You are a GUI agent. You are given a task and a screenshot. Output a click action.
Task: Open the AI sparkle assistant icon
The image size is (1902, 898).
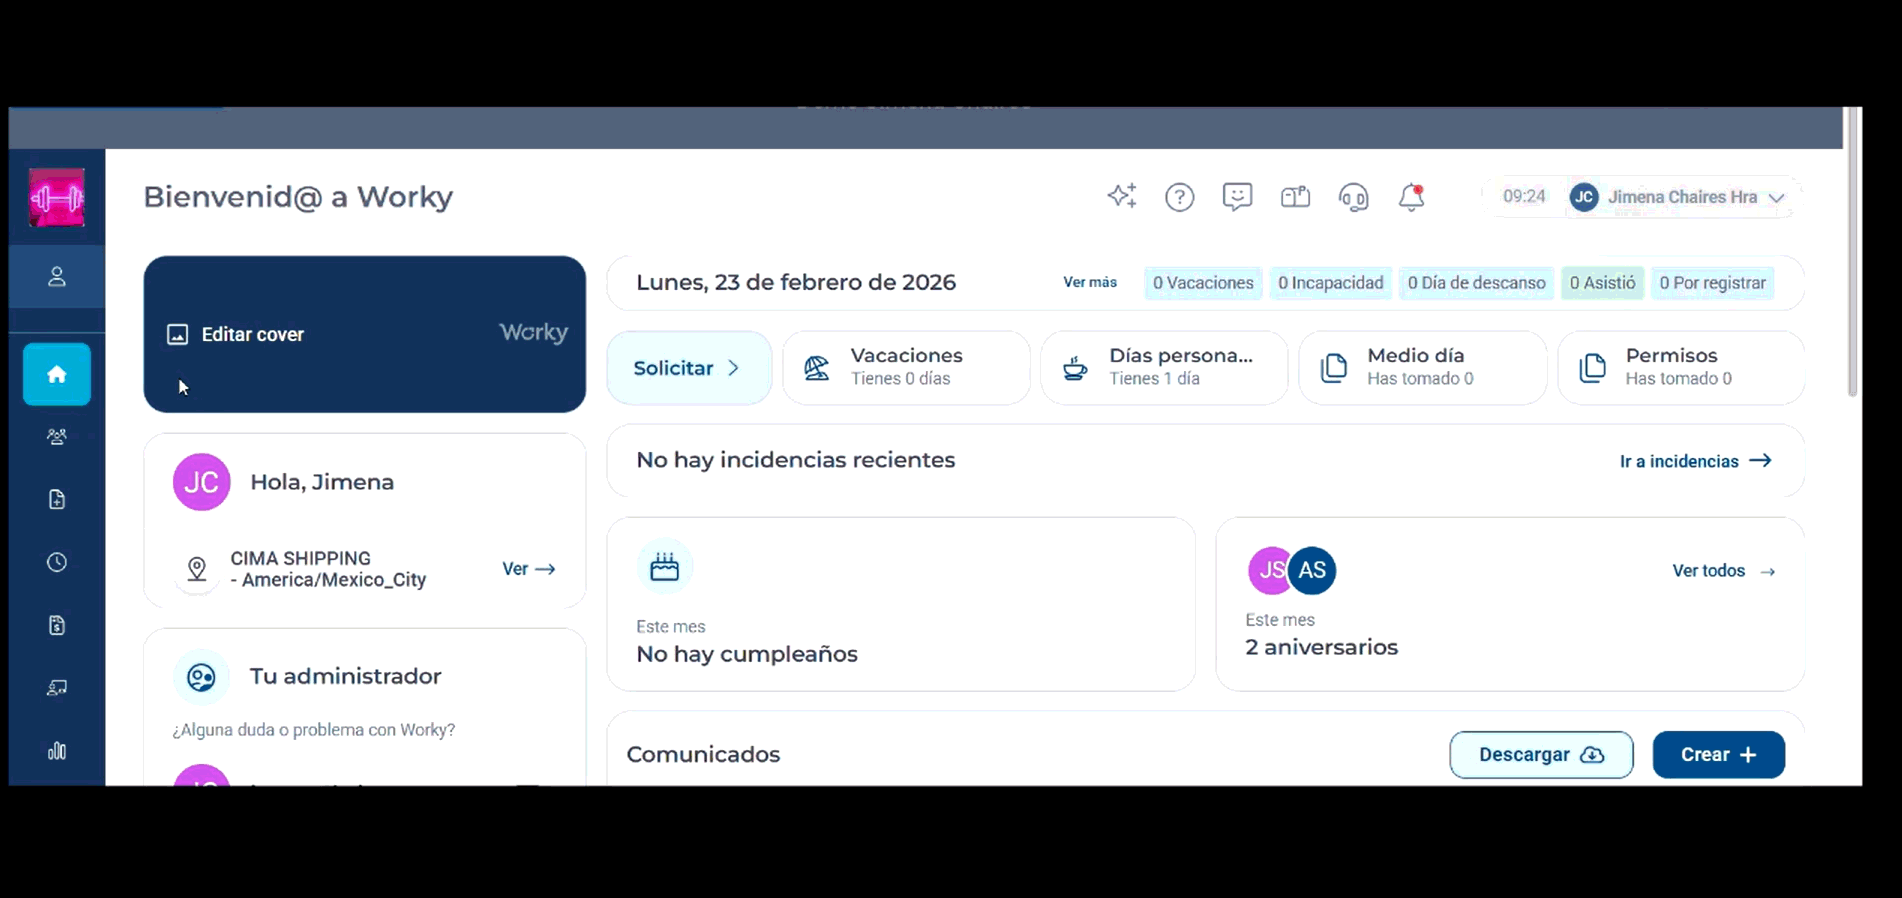(x=1122, y=197)
